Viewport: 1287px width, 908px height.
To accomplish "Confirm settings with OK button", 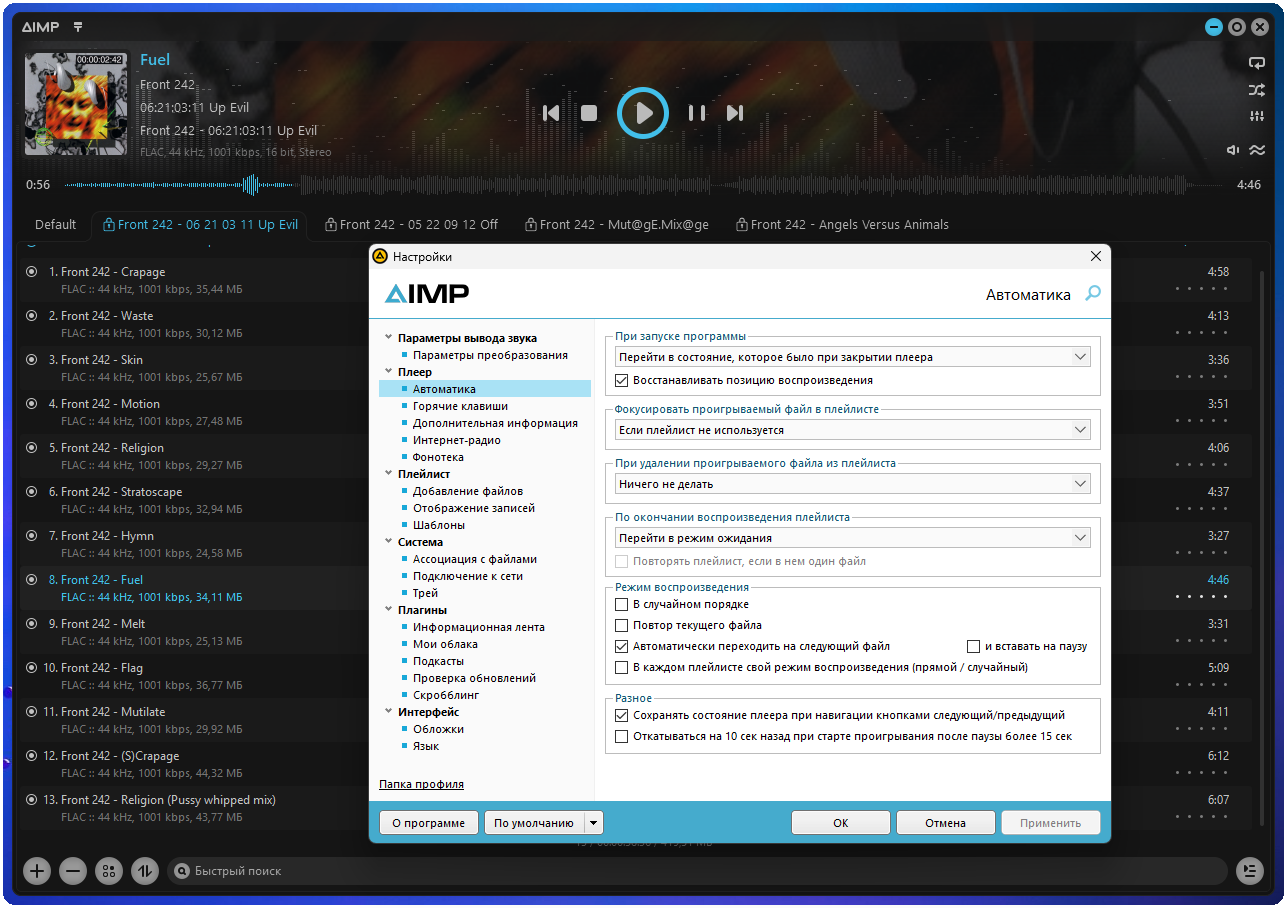I will point(841,823).
